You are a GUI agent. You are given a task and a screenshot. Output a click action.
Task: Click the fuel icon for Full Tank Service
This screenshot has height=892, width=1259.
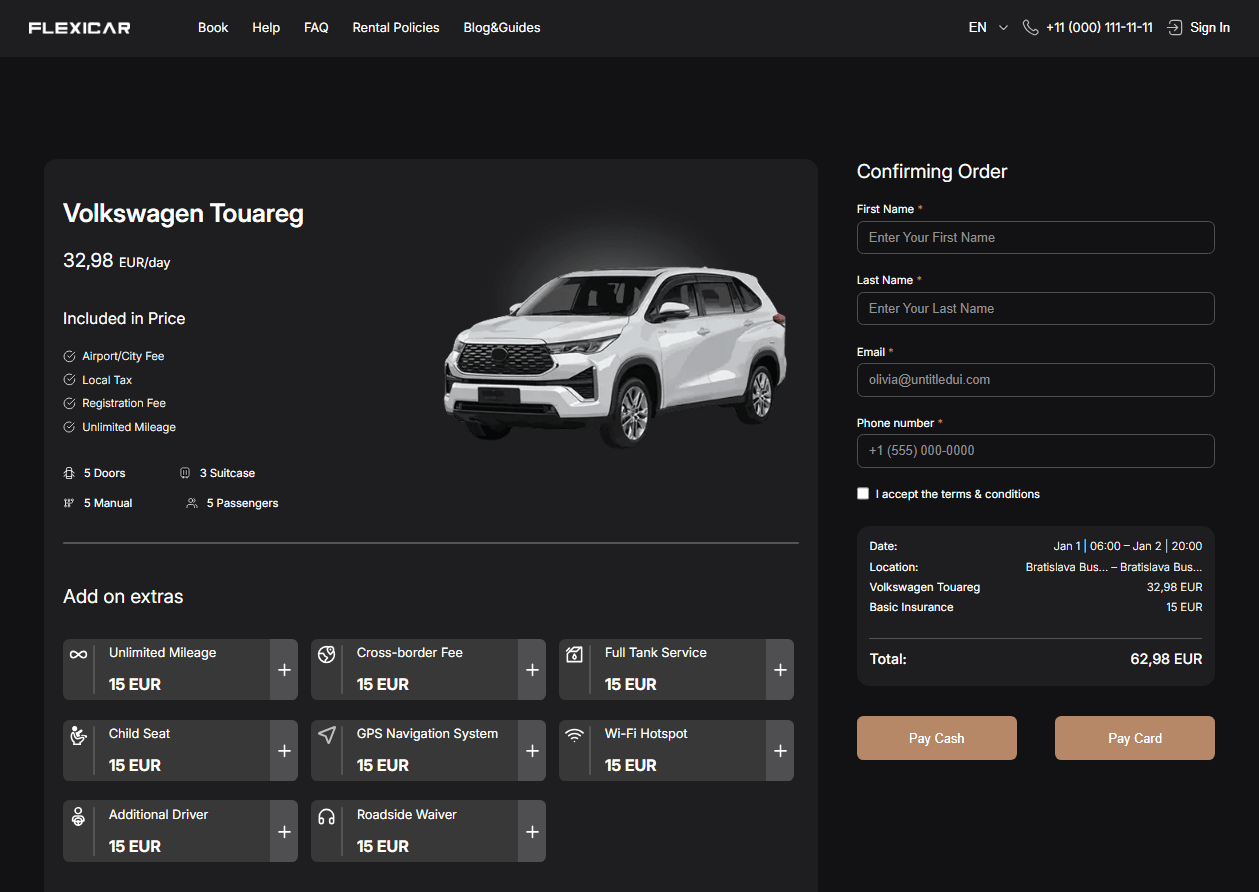574,654
